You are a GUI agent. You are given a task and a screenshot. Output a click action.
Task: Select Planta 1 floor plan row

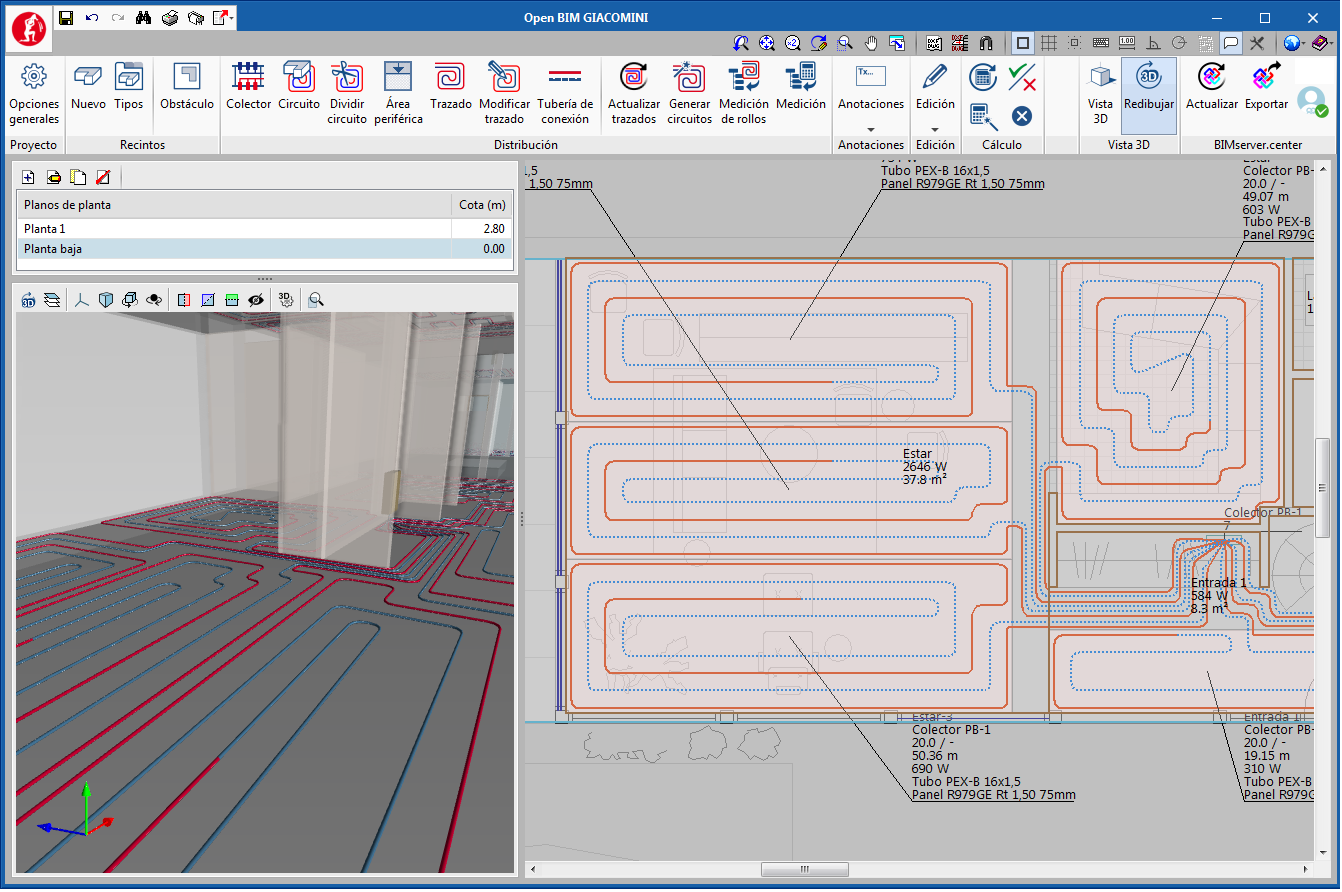click(264, 228)
